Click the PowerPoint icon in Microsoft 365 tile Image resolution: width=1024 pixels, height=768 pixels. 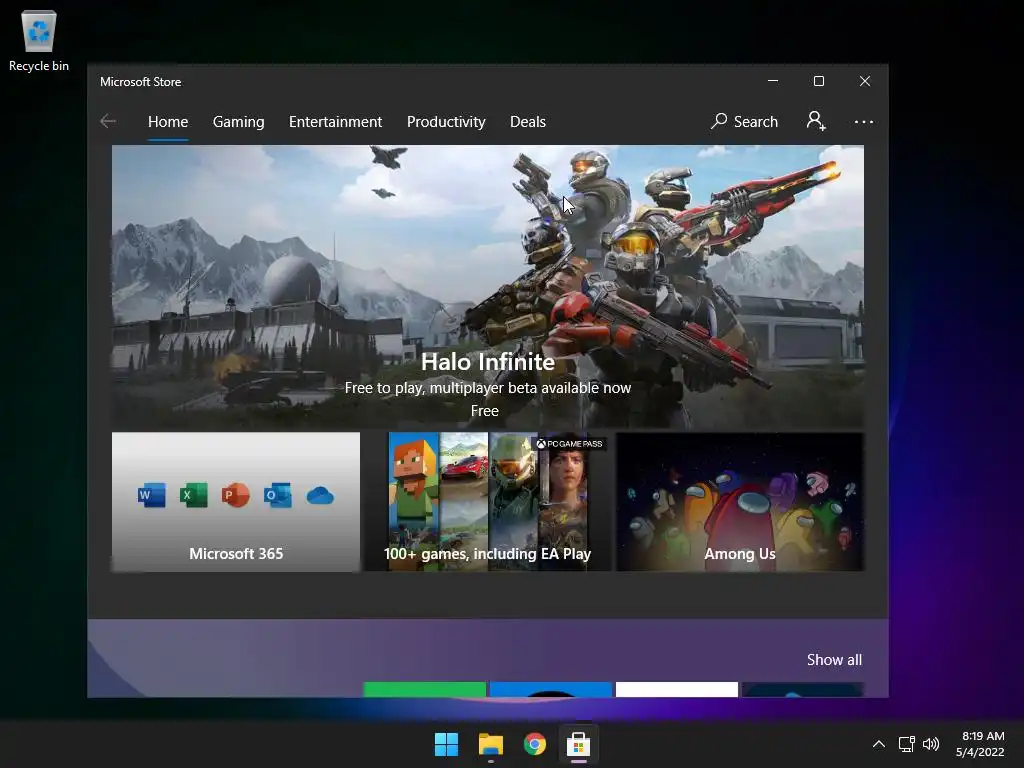coord(236,495)
